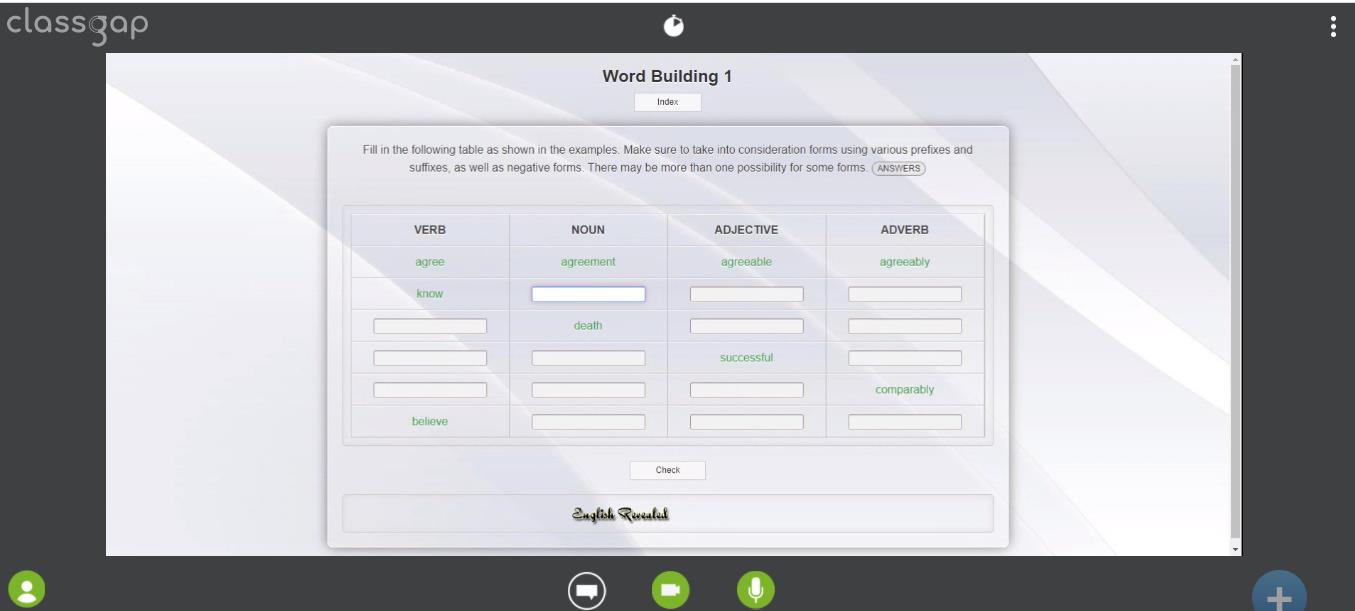Click the noun field for 'believe'

pyautogui.click(x=588, y=422)
